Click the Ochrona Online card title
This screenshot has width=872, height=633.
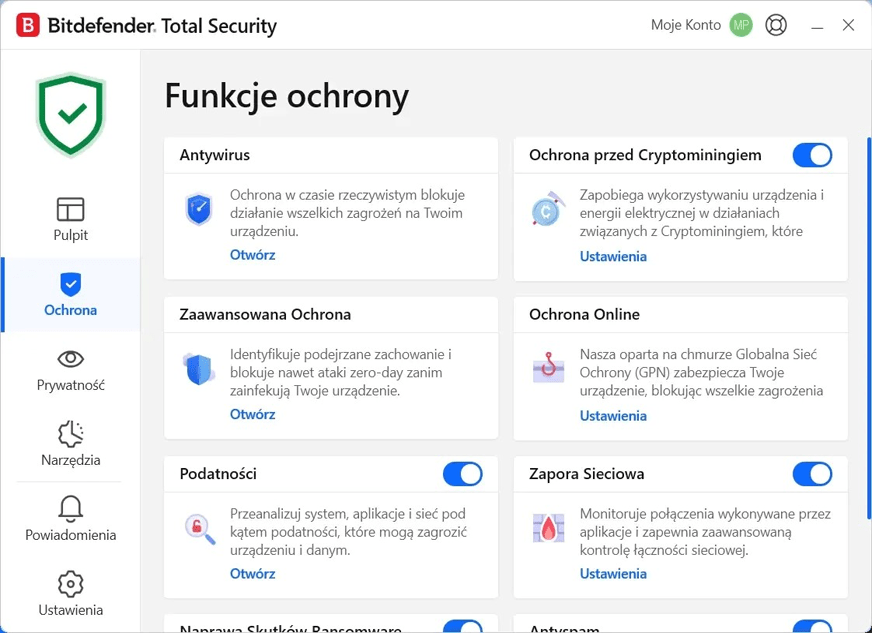pyautogui.click(x=584, y=315)
